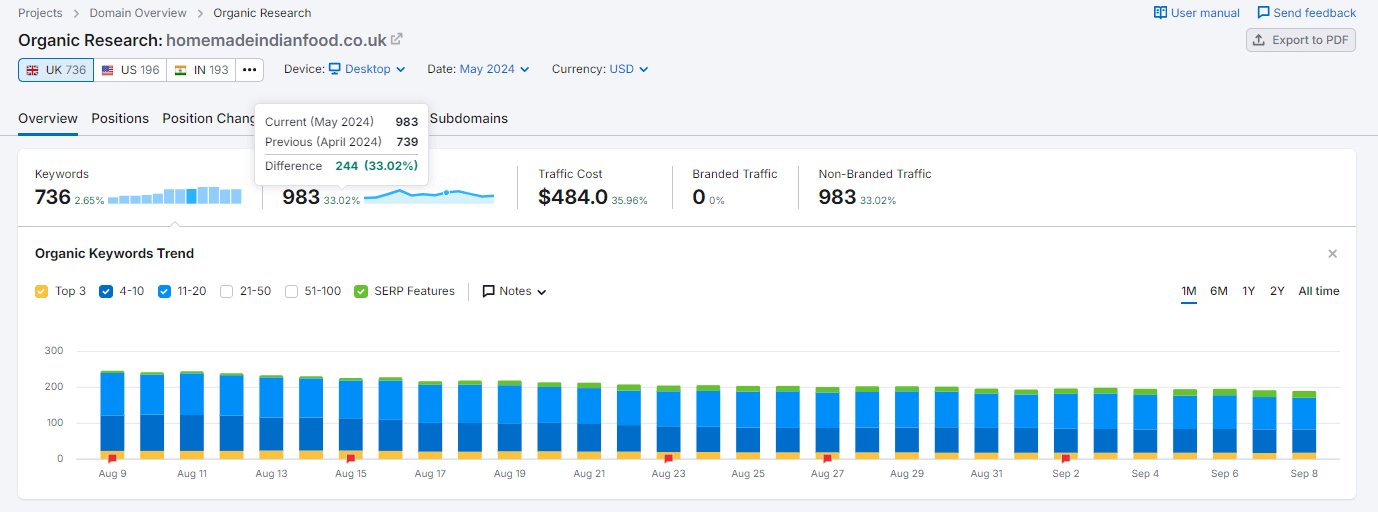
Task: Uncheck the Top 3 checkbox
Action: pos(41,292)
